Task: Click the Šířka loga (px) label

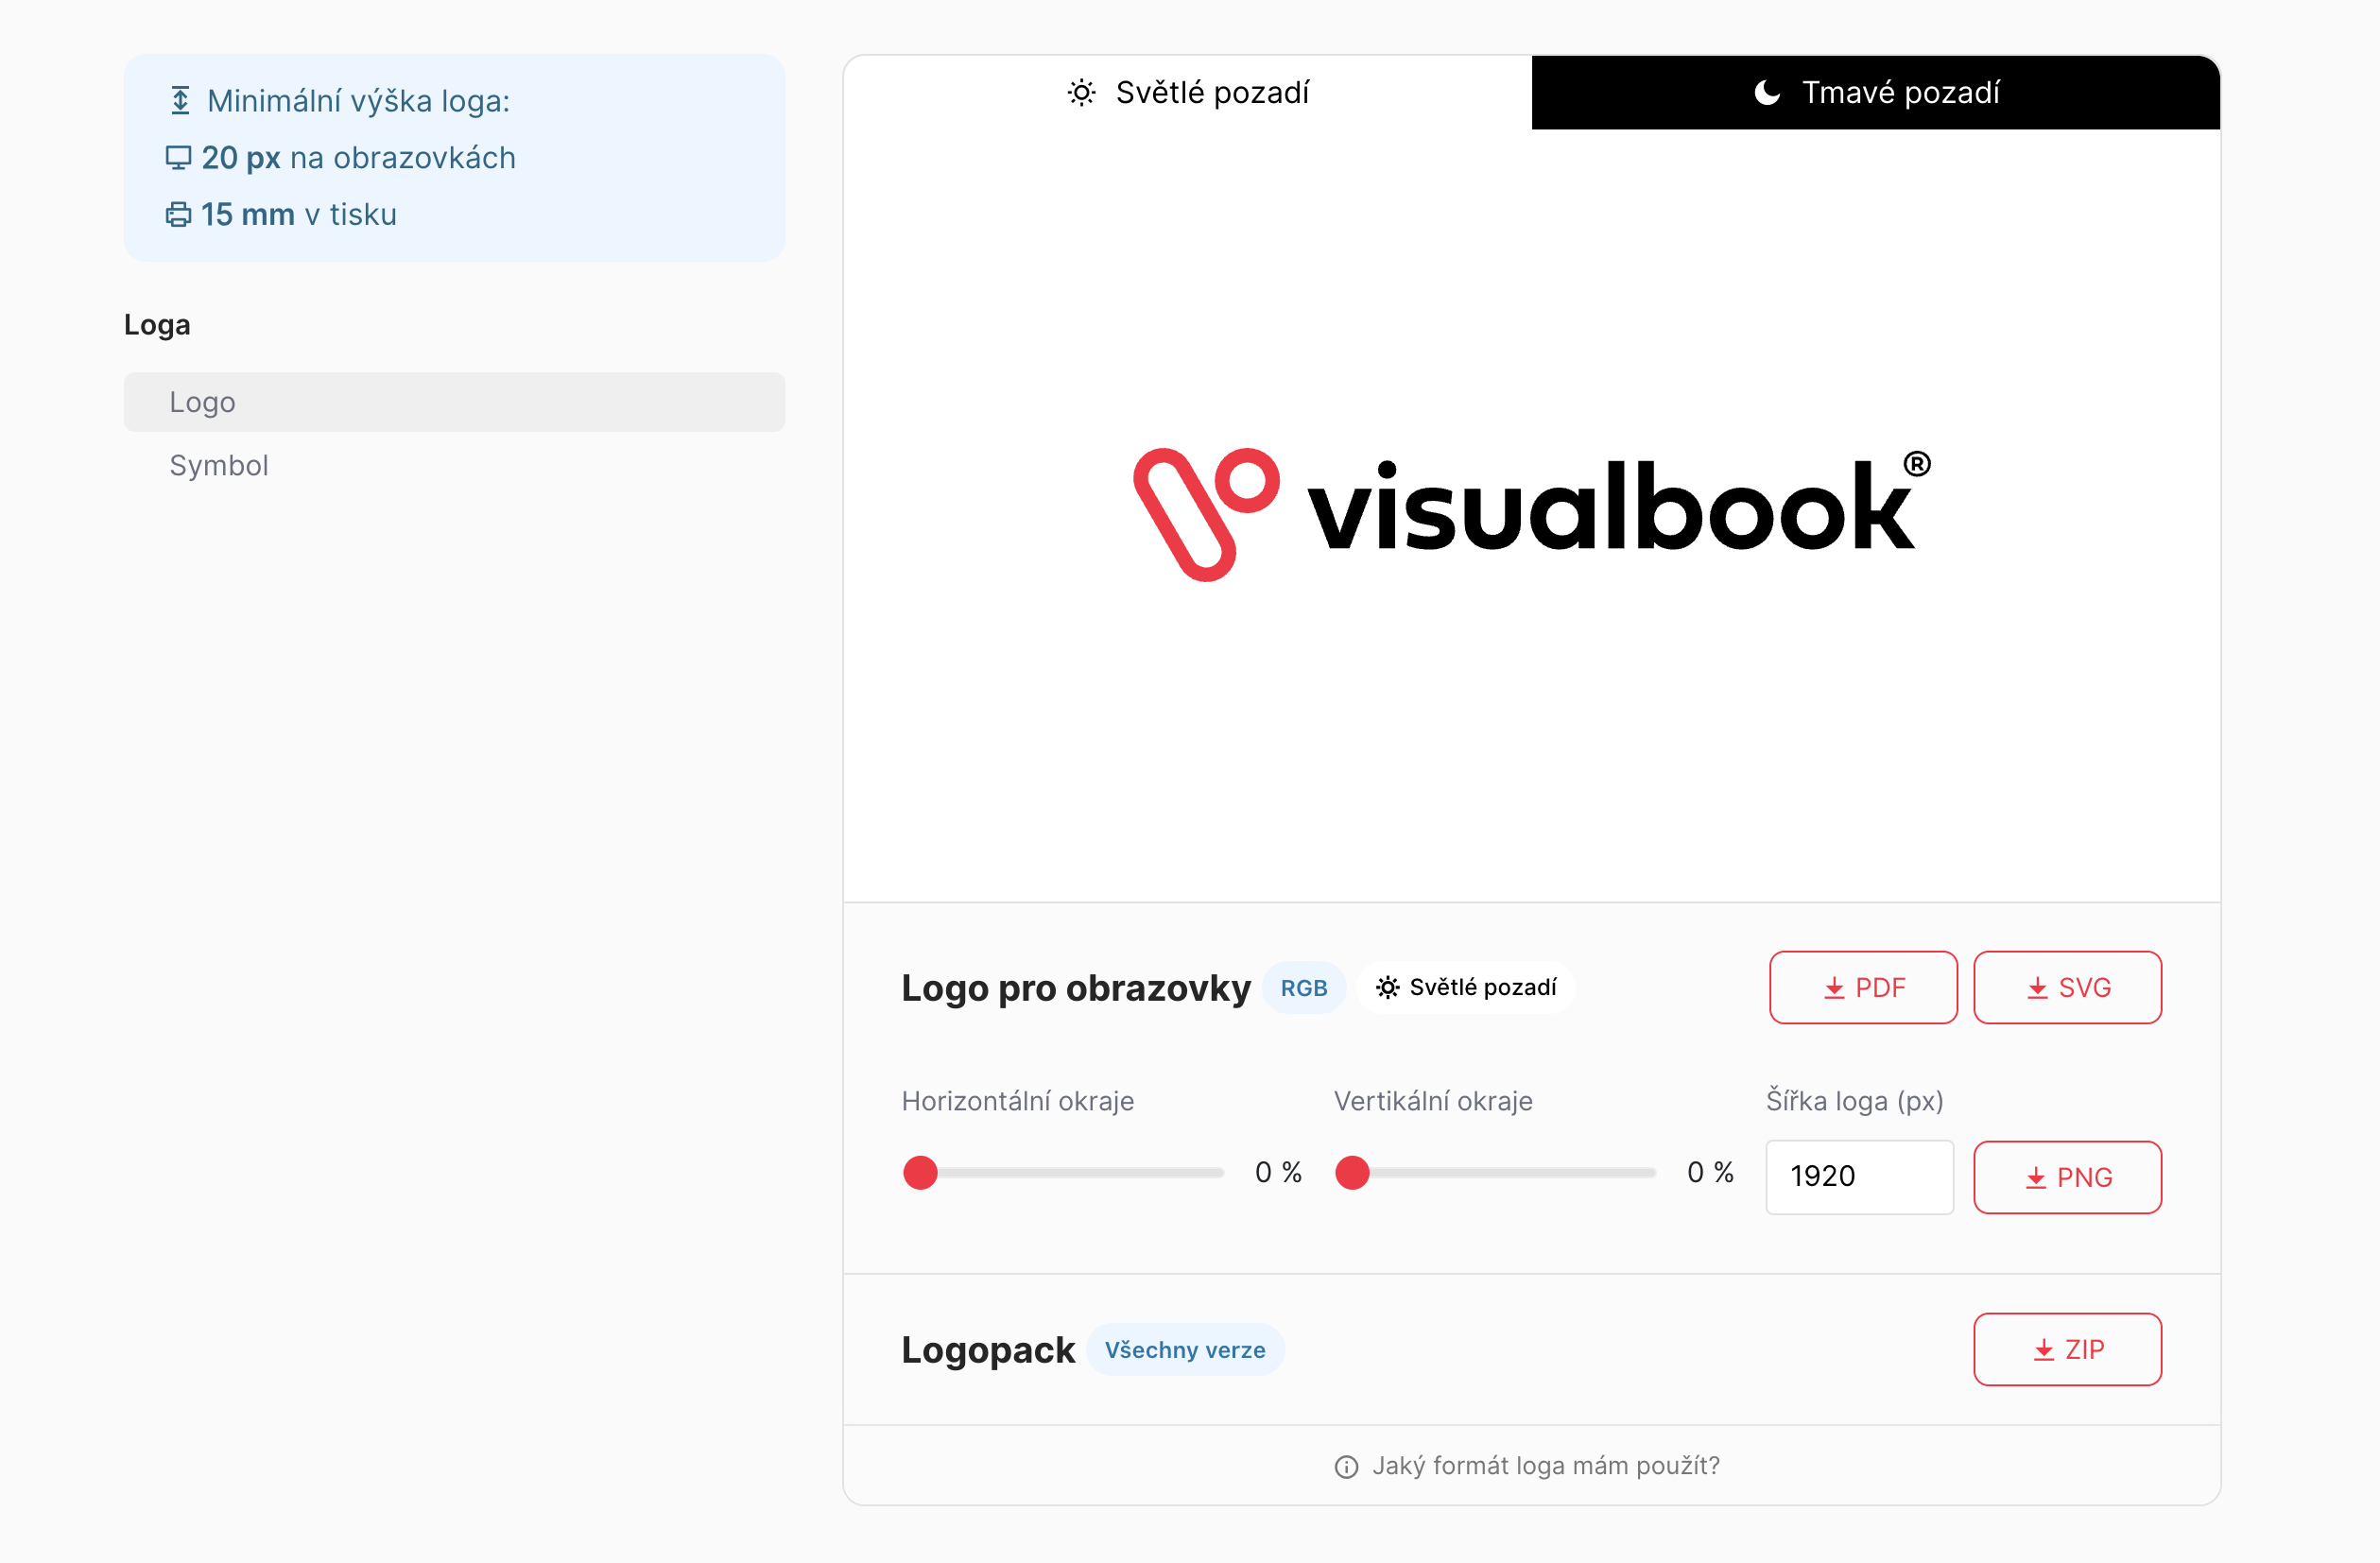Action: 1854,1101
